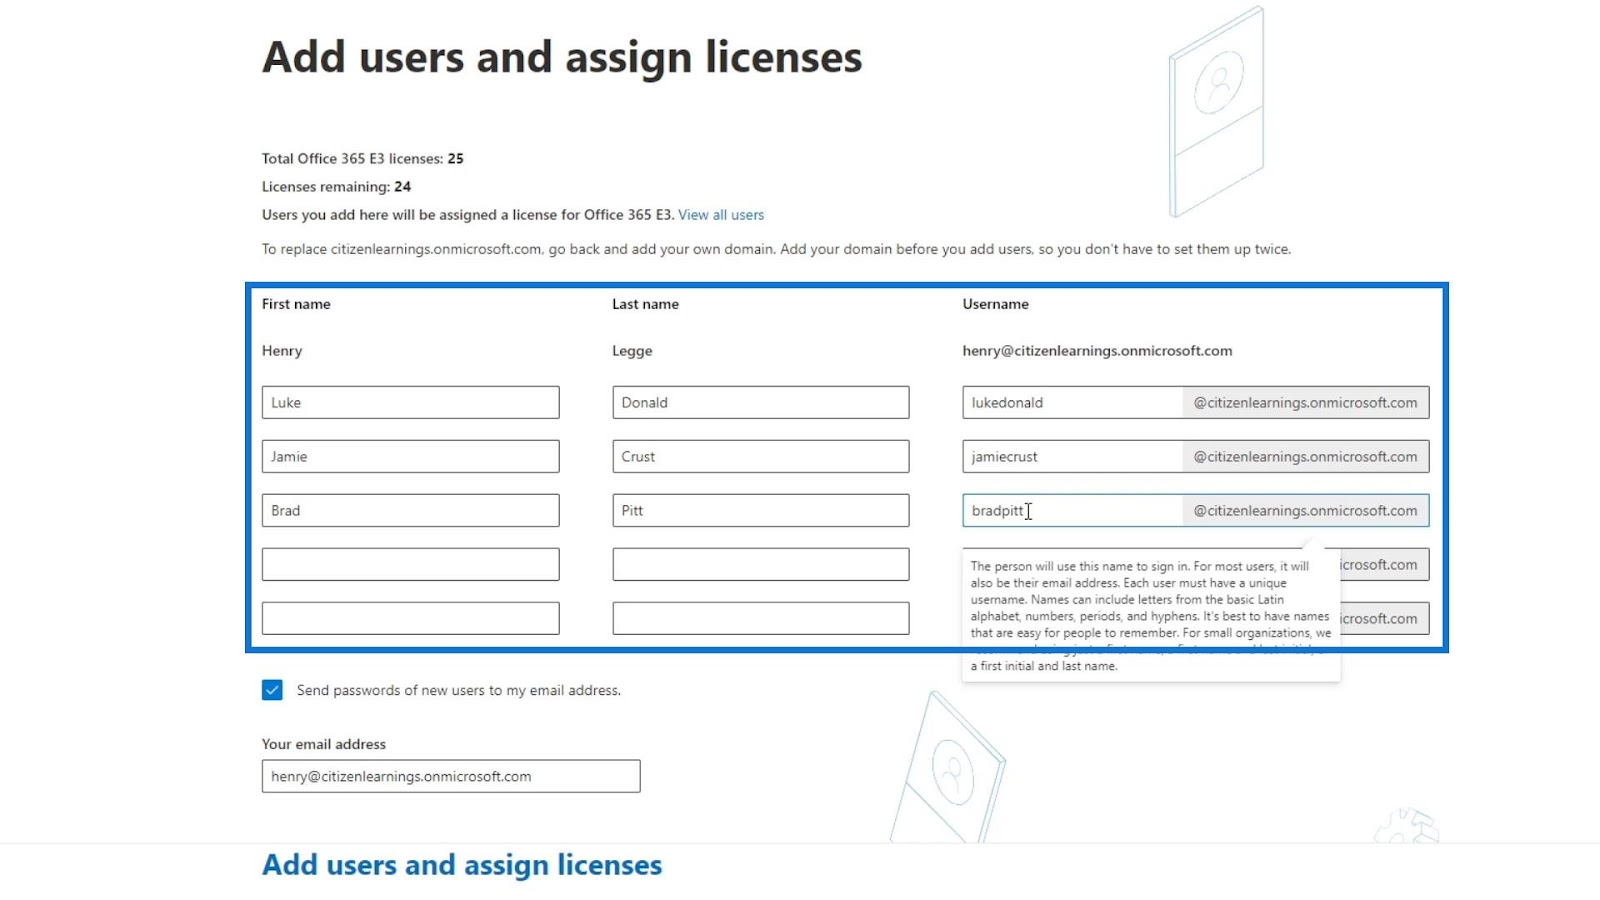Viewport: 1600px width, 900px height.
Task: Select the Licenses remaining: 24 text
Action: click(x=336, y=187)
